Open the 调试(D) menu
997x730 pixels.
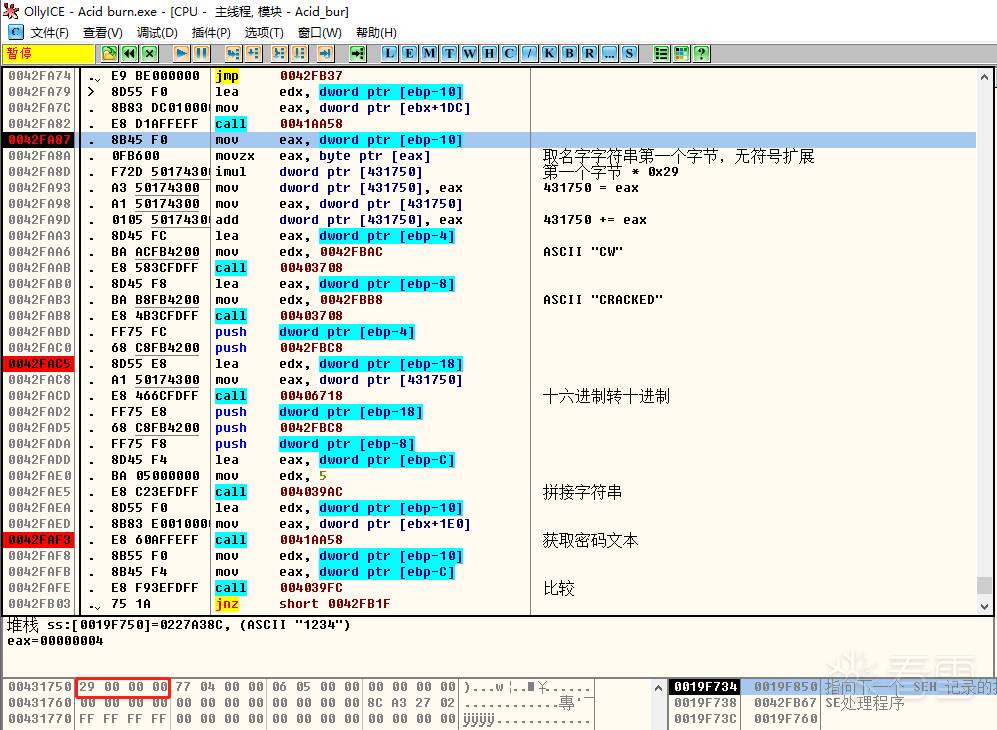(x=157, y=32)
